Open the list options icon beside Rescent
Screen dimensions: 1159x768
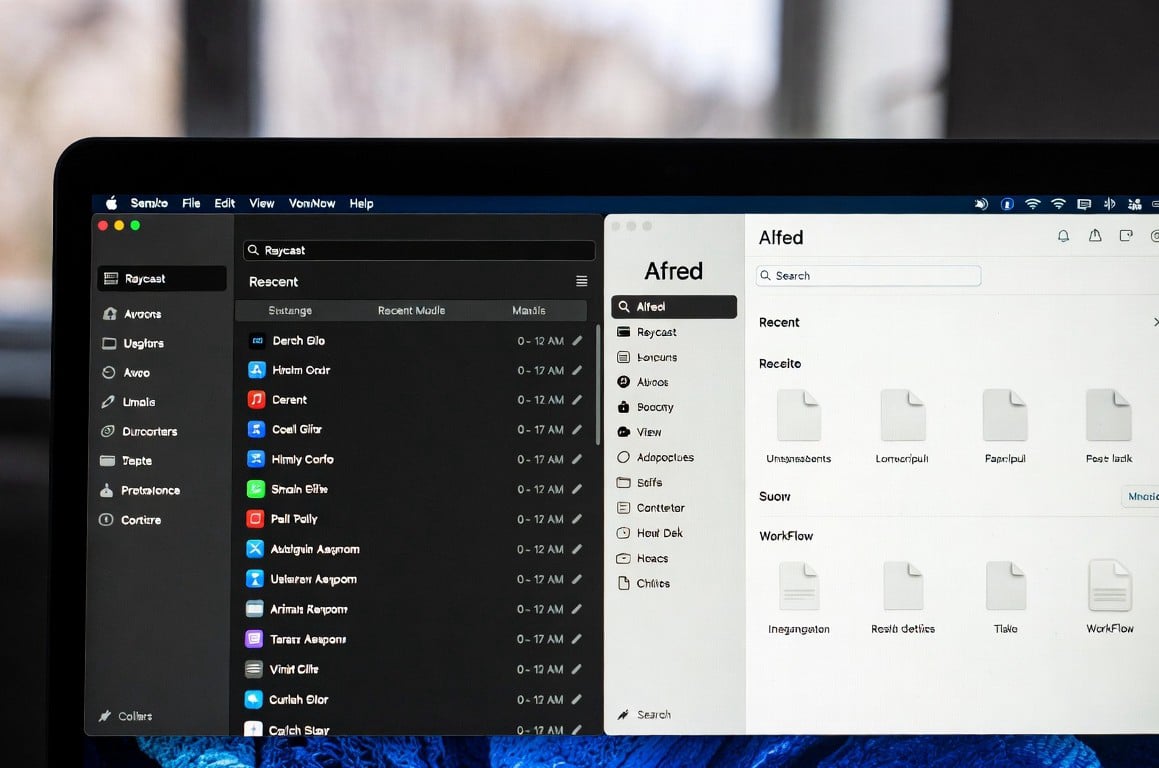(x=582, y=282)
